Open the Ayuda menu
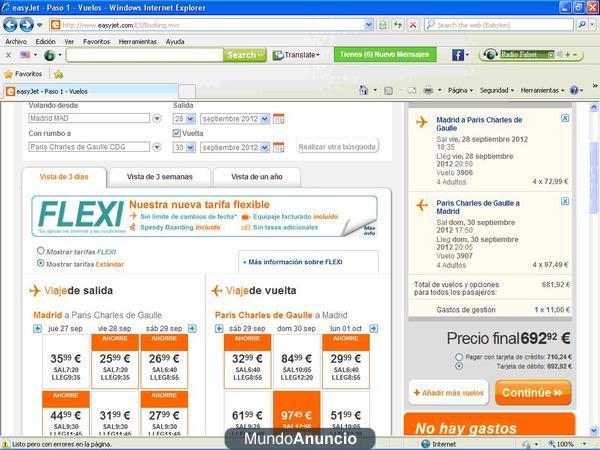Viewport: 600px width, 450px height. (175, 41)
